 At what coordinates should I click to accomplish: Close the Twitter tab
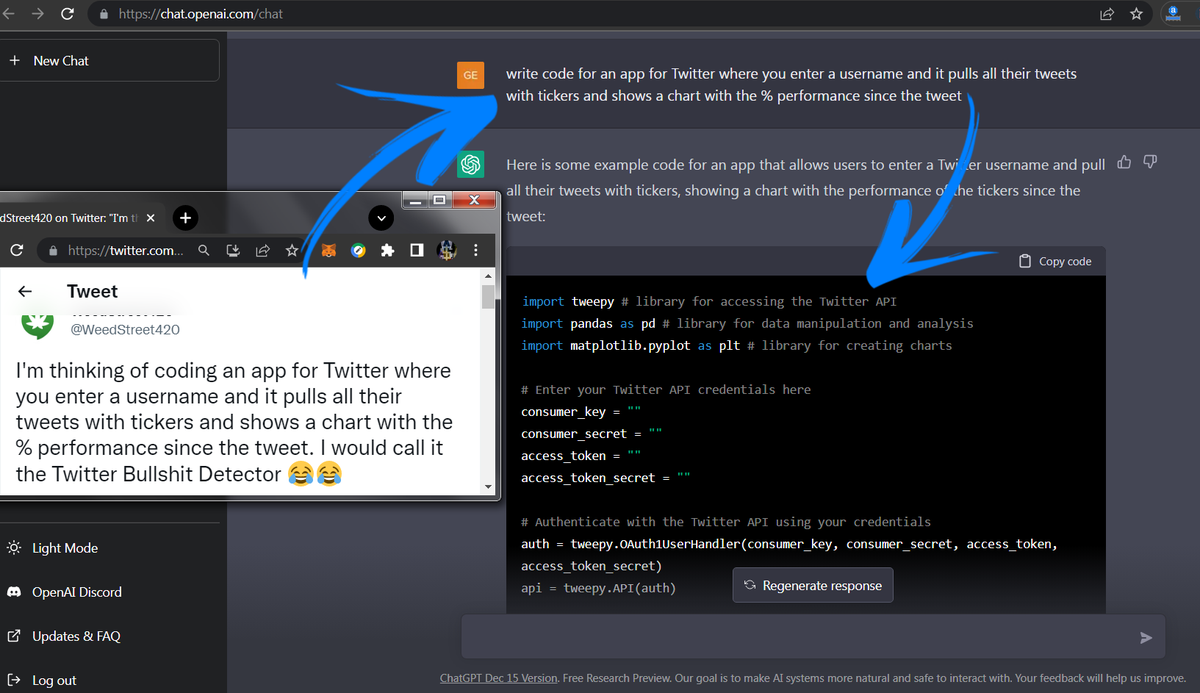tap(151, 218)
